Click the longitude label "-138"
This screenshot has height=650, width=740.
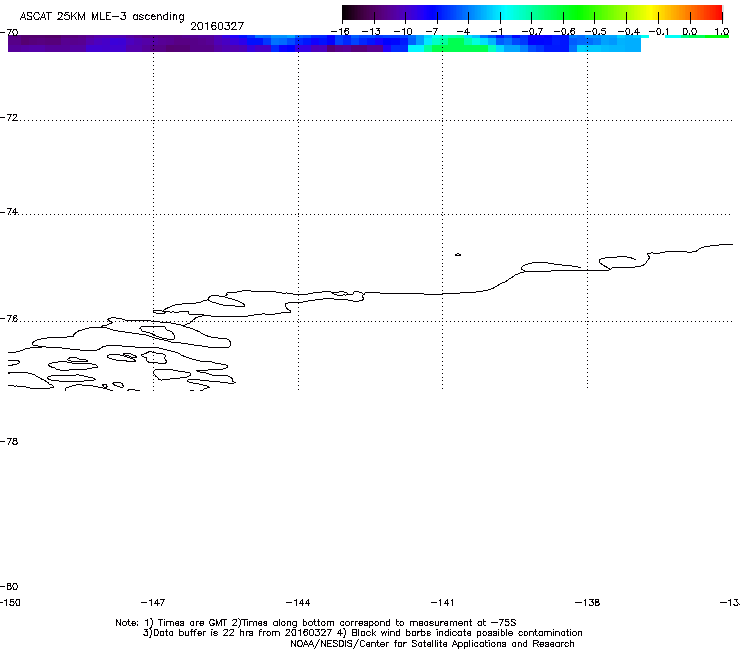point(588,602)
